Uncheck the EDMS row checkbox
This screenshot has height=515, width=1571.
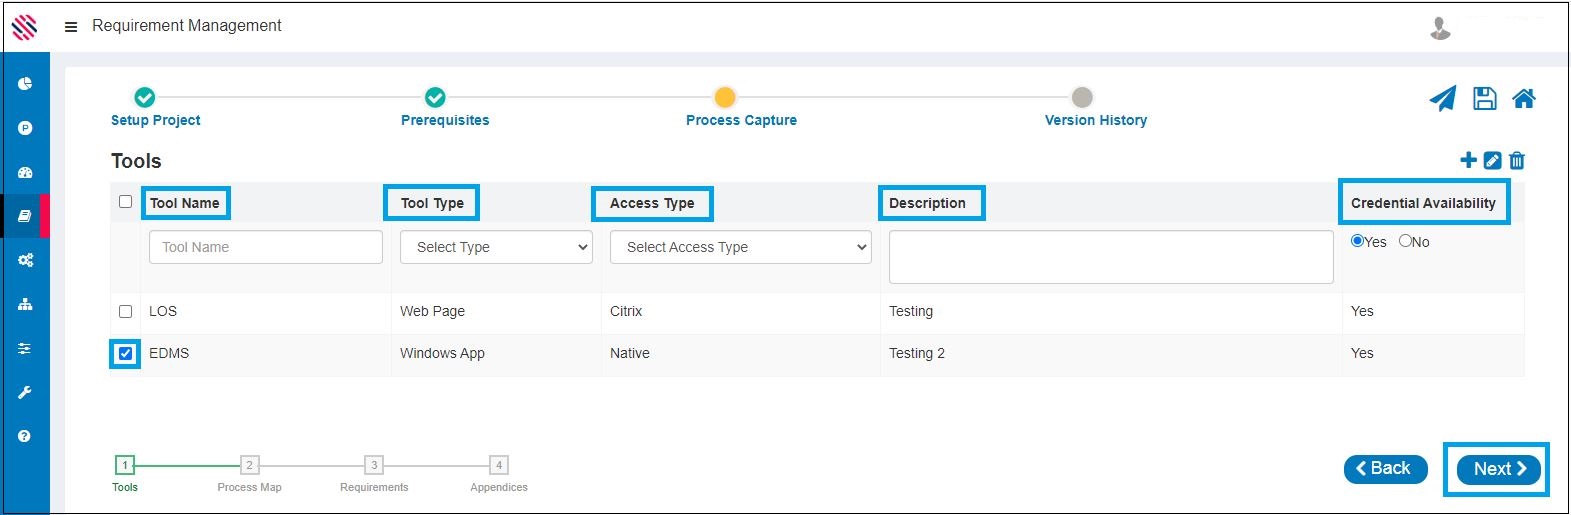point(125,353)
